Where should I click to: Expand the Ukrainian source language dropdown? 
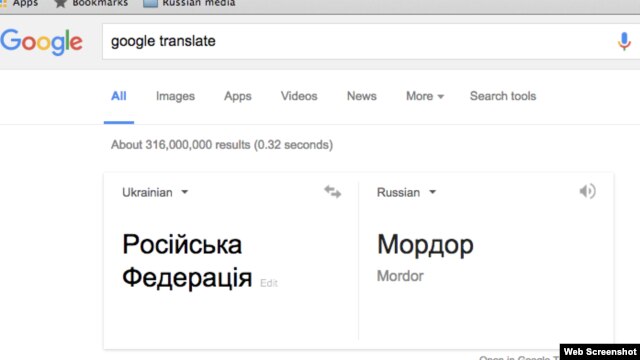[155, 192]
